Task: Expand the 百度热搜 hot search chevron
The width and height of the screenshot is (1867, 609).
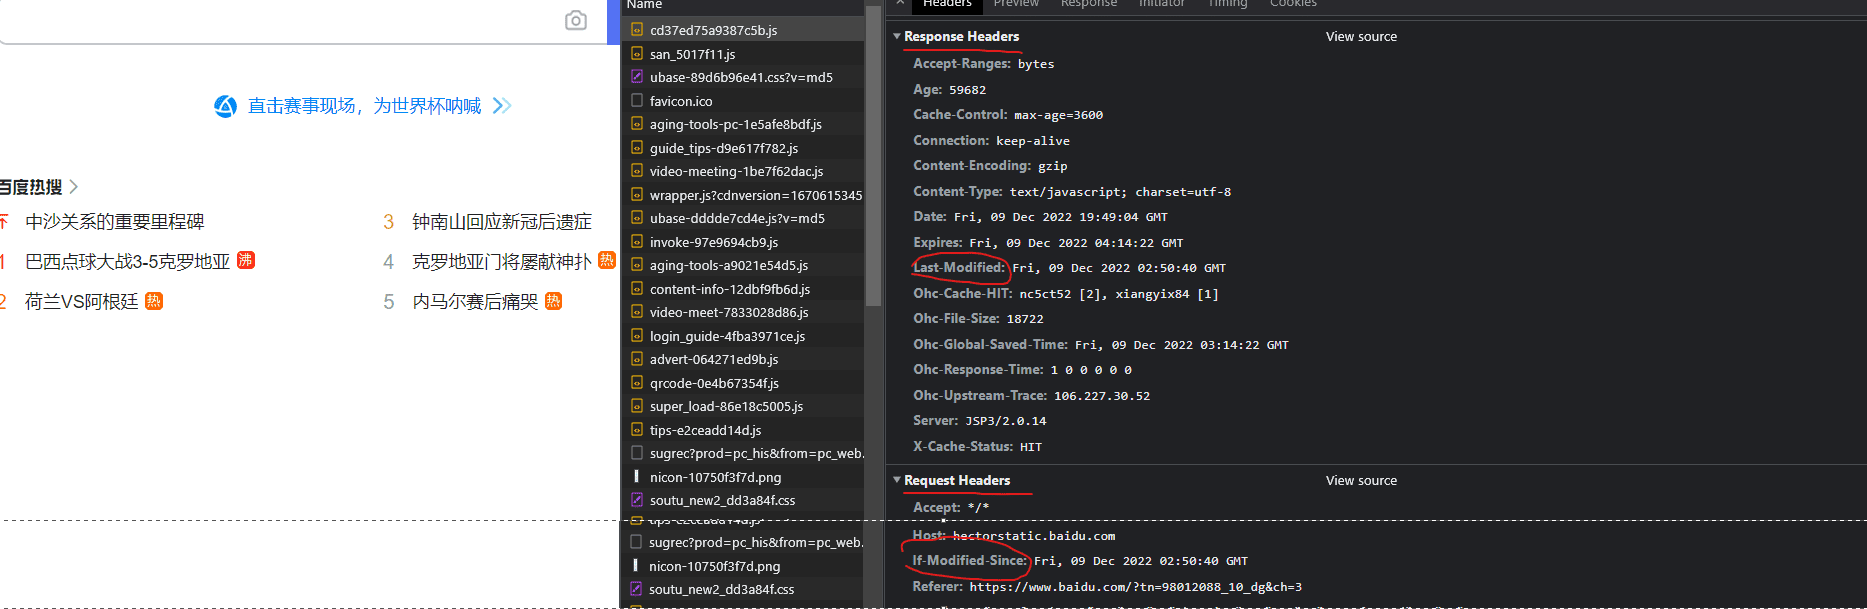Action: pyautogui.click(x=74, y=187)
